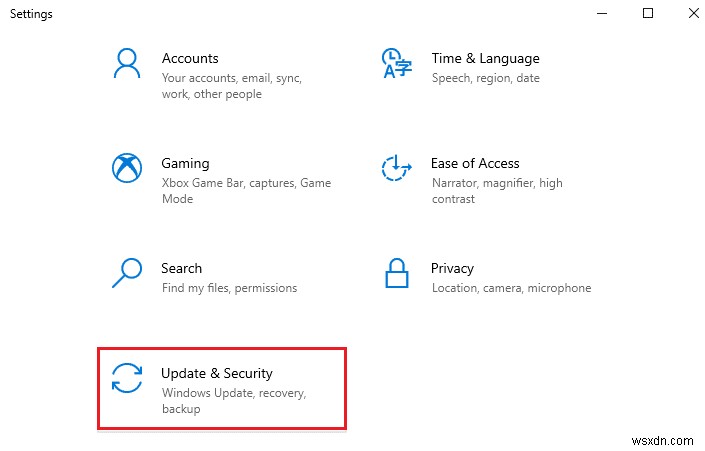Select the Gaming category title
The height and width of the screenshot is (451, 705).
[x=185, y=163]
